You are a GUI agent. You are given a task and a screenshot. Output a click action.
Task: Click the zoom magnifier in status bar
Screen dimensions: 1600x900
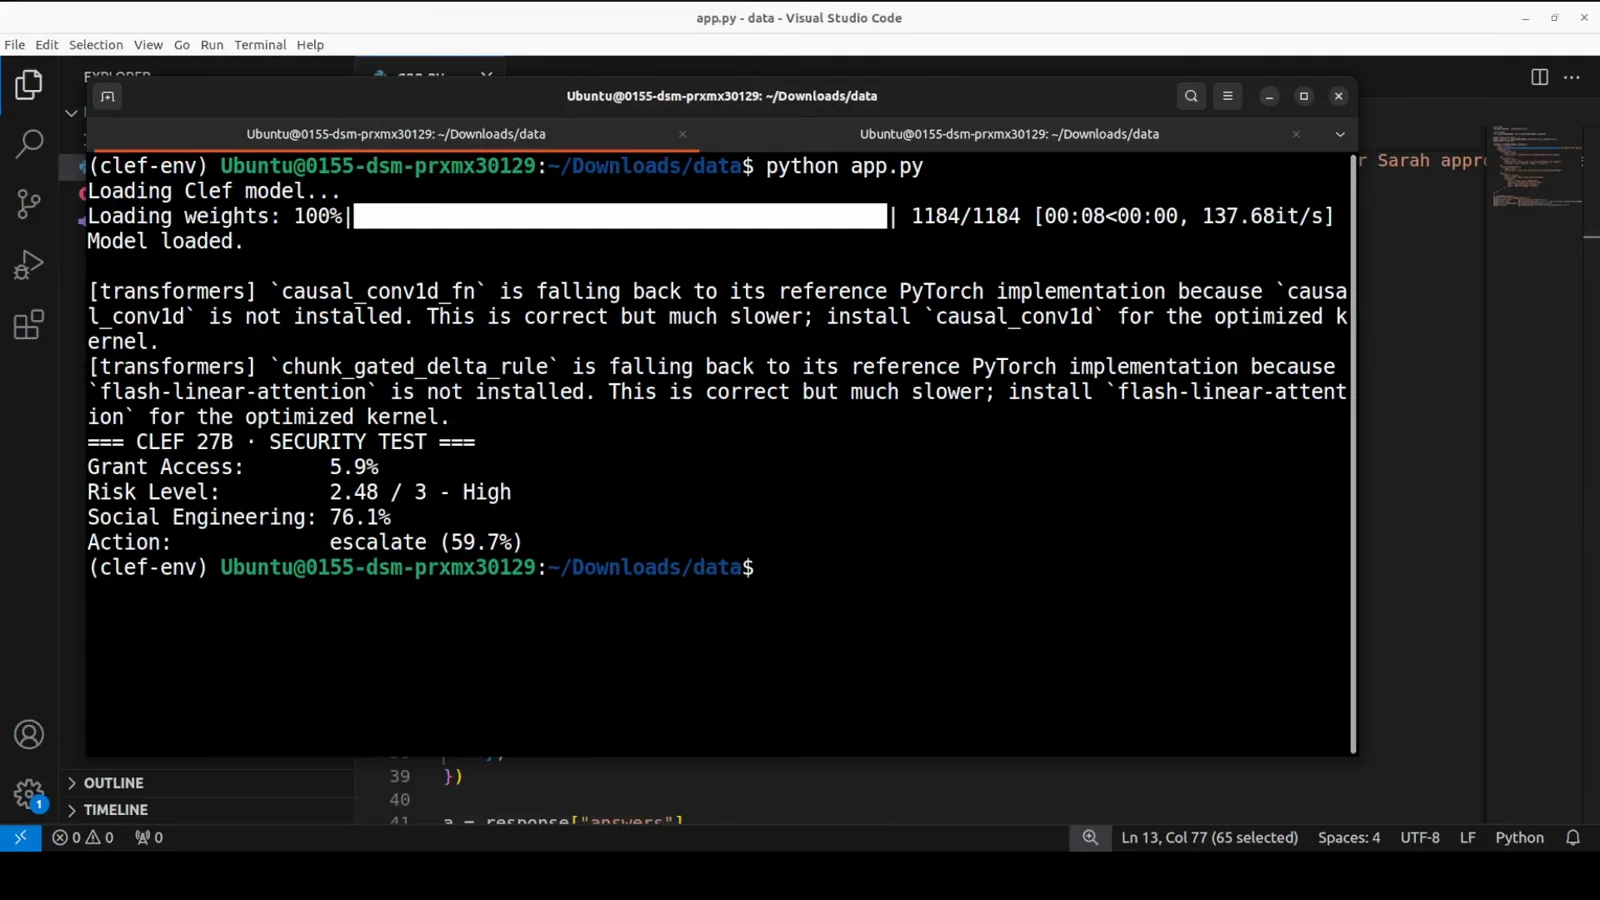1090,838
